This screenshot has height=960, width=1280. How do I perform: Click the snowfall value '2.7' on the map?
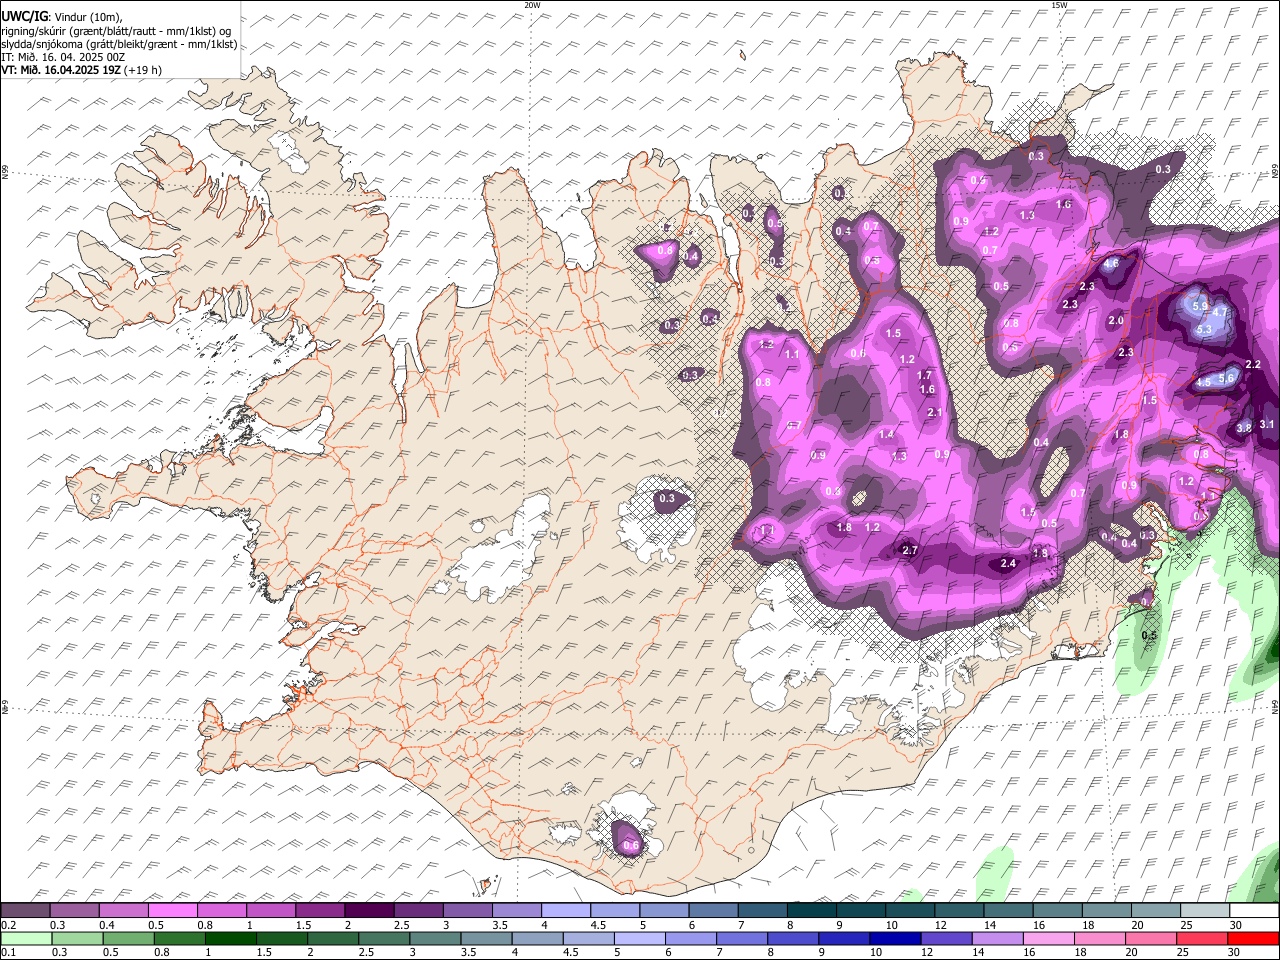pyautogui.click(x=910, y=550)
